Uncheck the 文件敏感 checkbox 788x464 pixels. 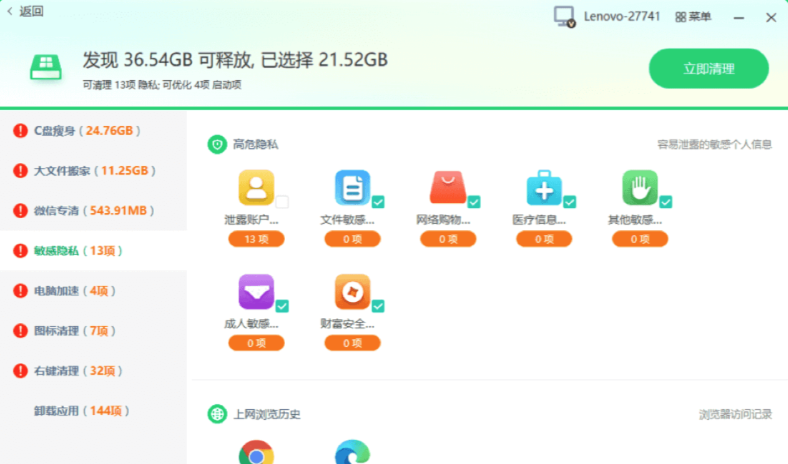tap(378, 202)
